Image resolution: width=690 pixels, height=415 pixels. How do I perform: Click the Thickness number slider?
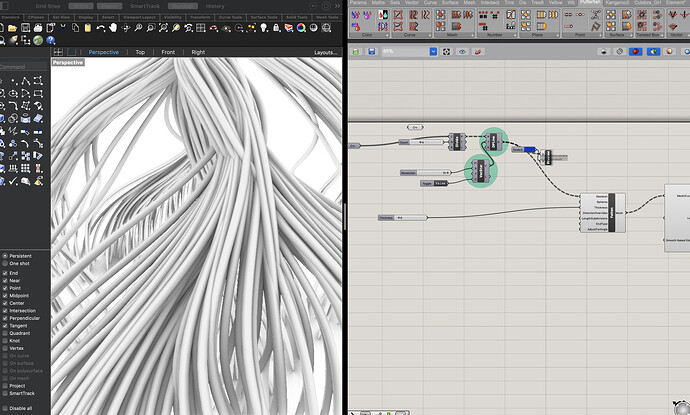pyautogui.click(x=401, y=217)
